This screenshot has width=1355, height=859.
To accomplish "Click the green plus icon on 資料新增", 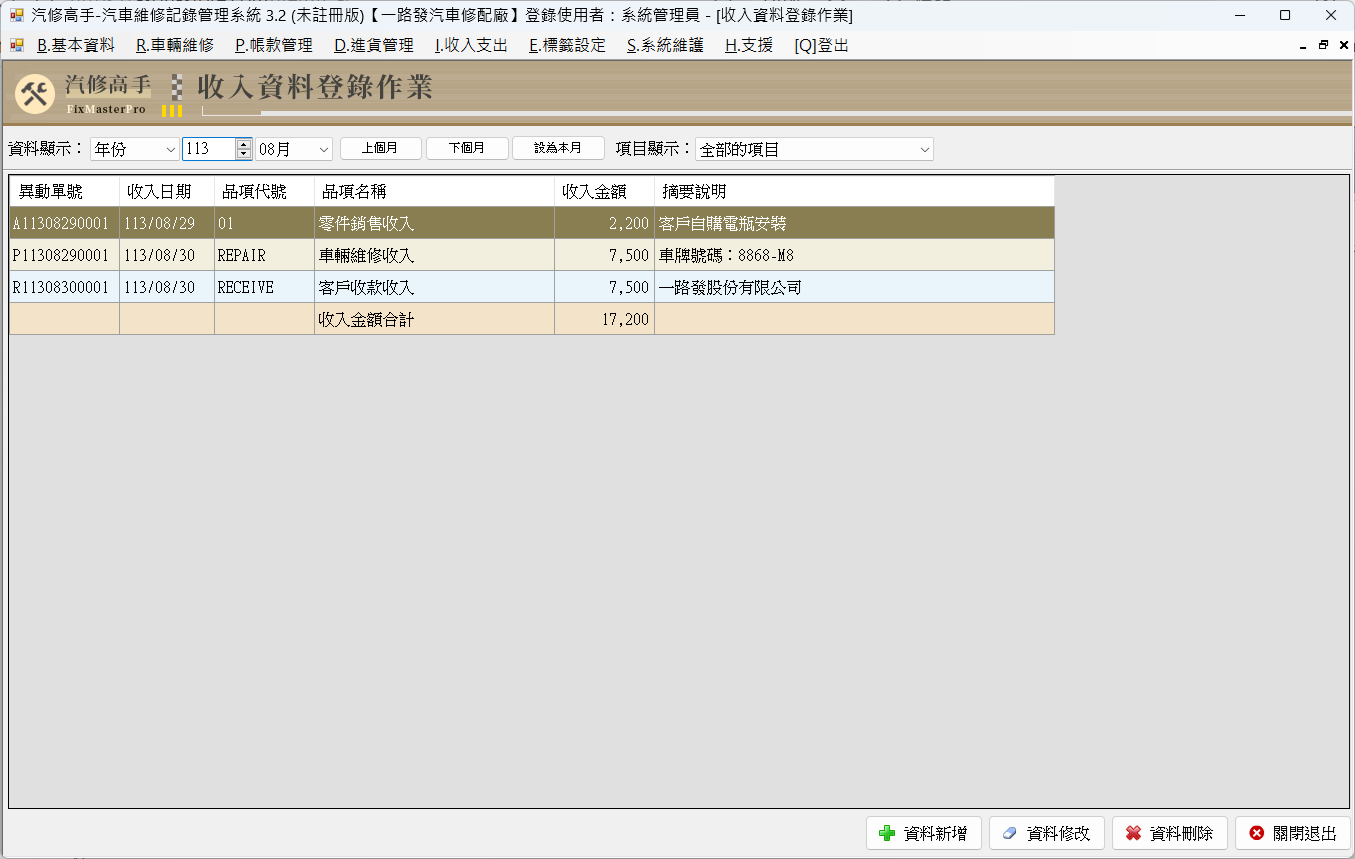I will pos(886,833).
